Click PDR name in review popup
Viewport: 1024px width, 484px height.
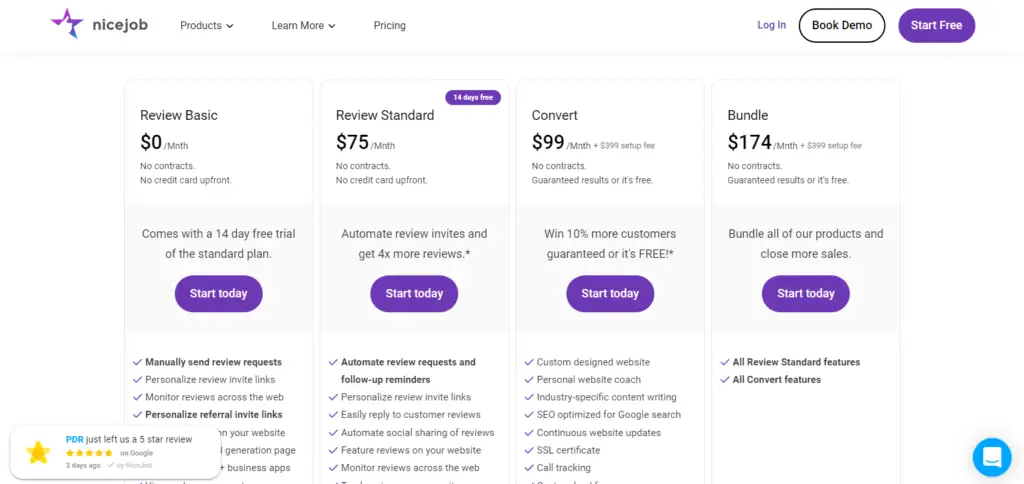[x=74, y=440]
